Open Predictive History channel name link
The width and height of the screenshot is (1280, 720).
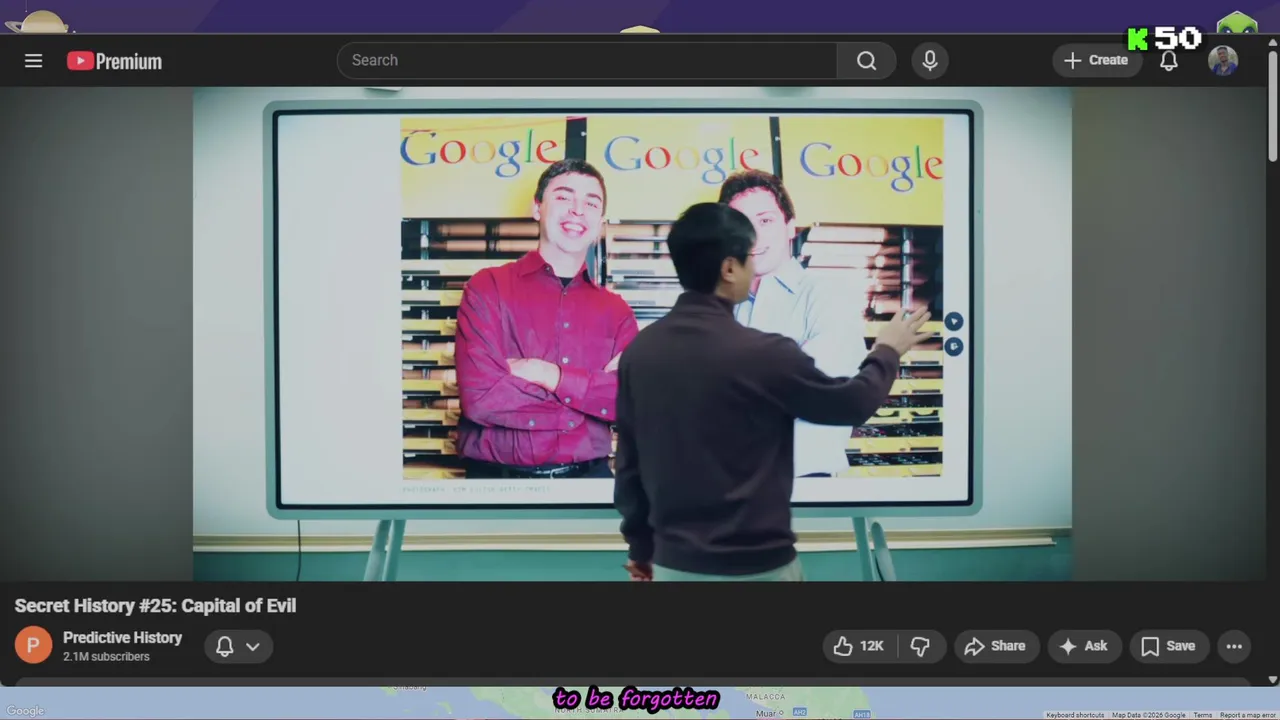click(122, 637)
